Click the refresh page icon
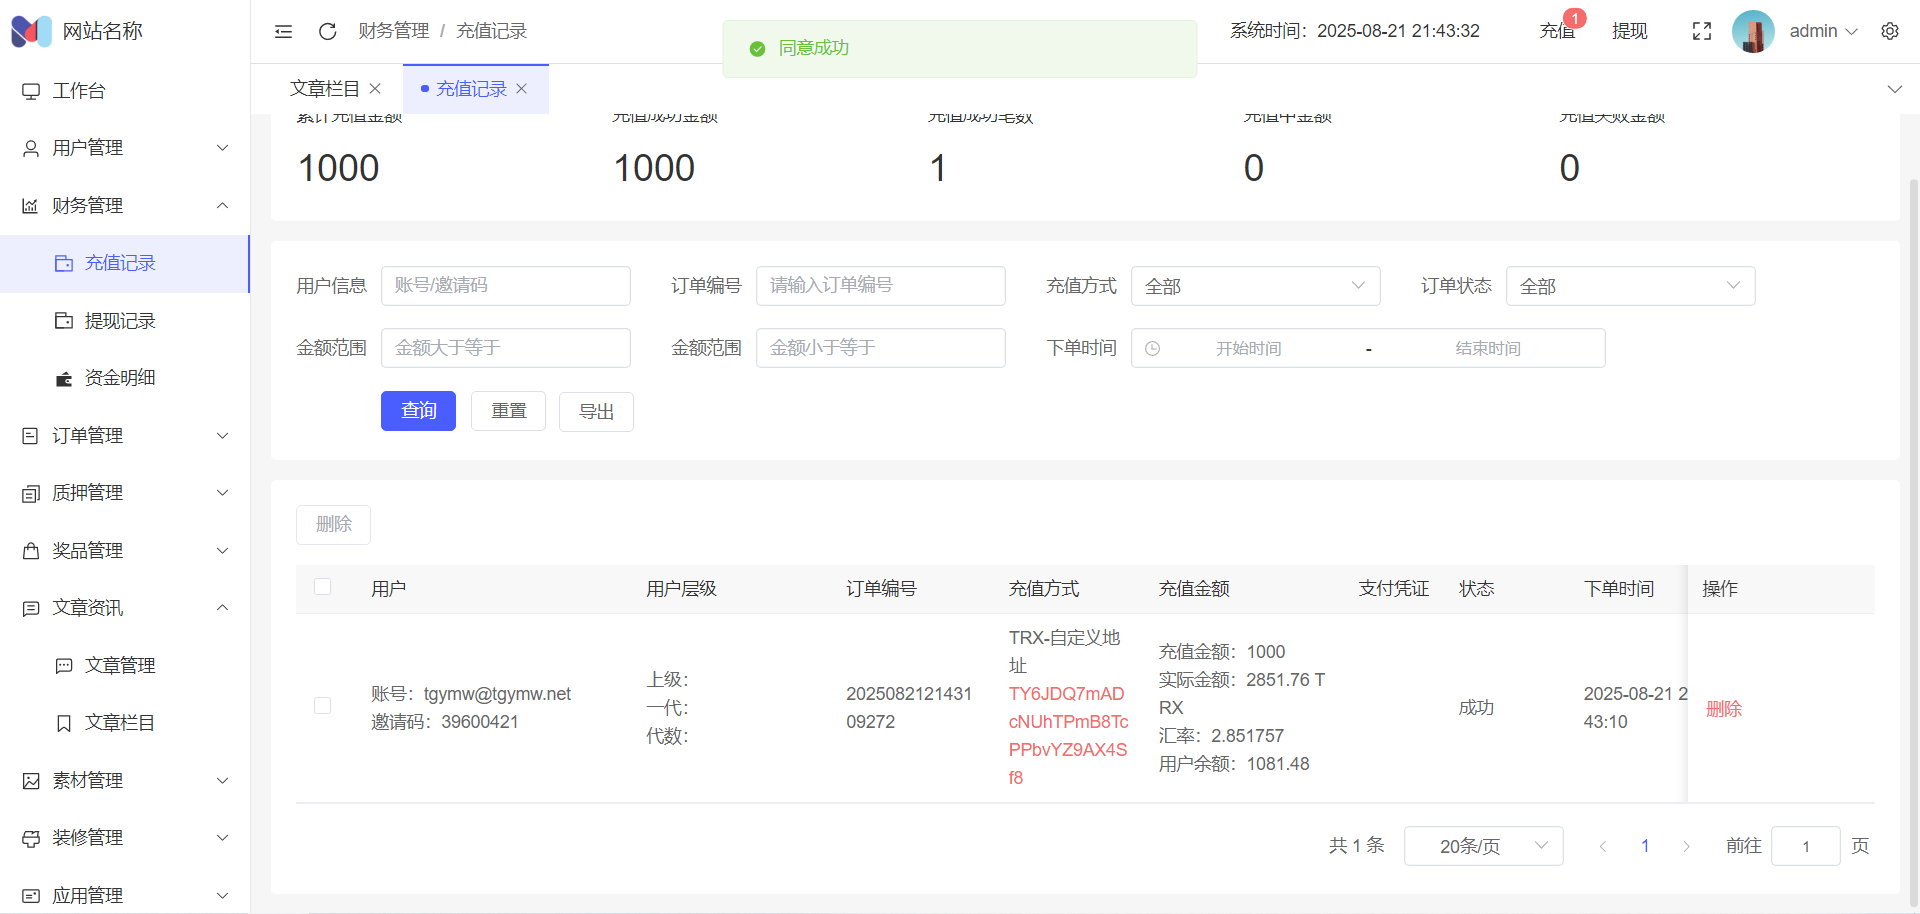Image resolution: width=1920 pixels, height=914 pixels. coord(327,32)
